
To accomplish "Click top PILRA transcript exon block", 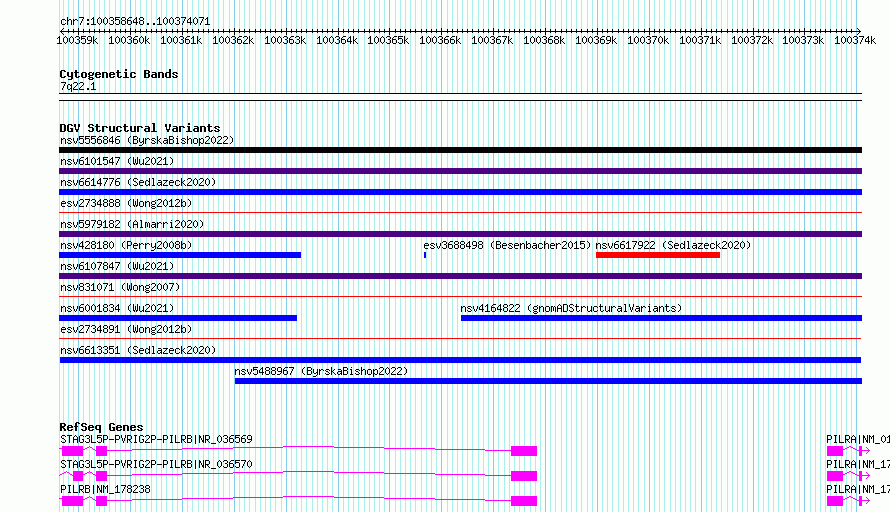I will [835, 451].
